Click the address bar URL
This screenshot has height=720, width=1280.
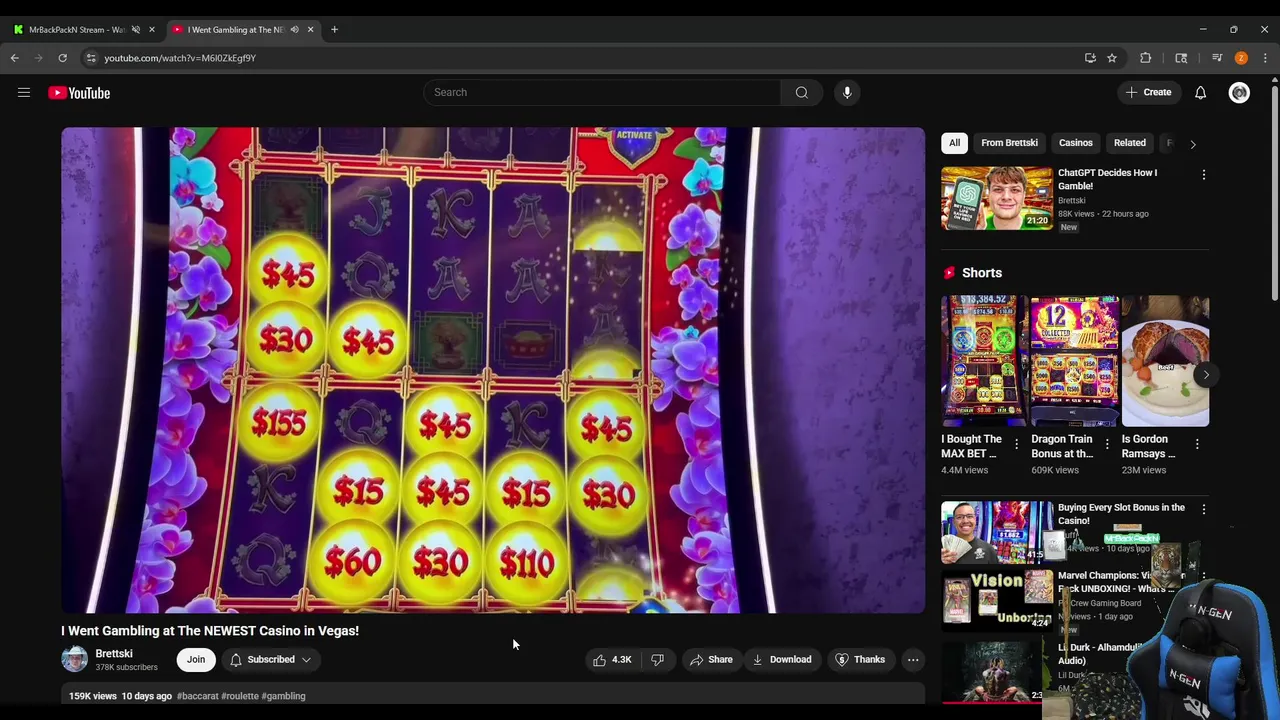coord(180,58)
